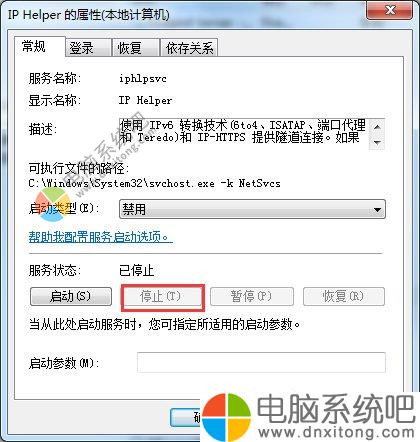Click the 禁用 value in startup type box
The image size is (420, 442).
click(134, 209)
